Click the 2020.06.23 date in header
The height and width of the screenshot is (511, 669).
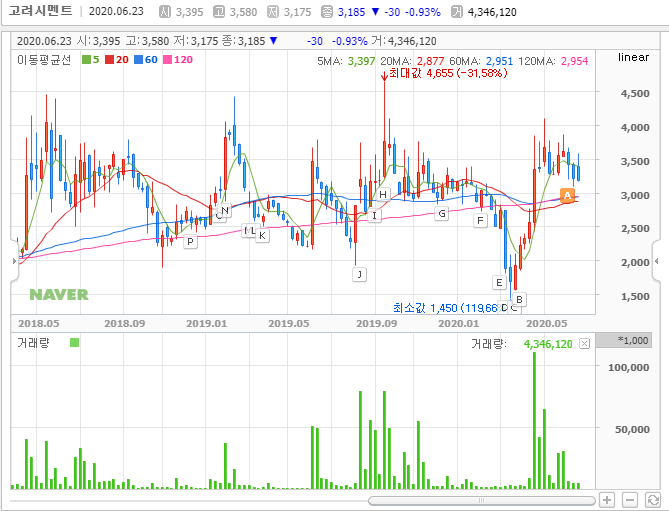coord(116,11)
